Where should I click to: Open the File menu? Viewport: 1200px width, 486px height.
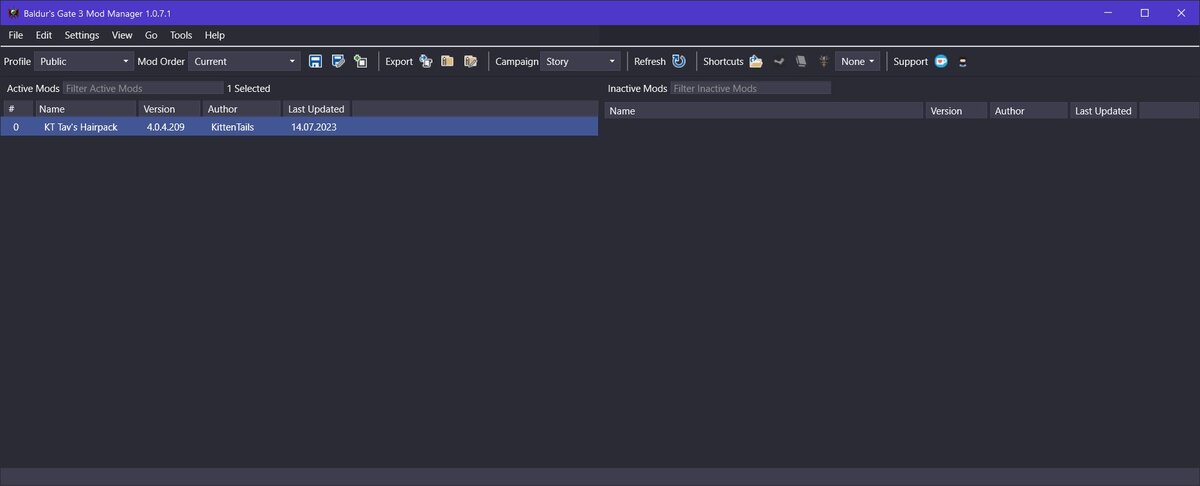15,35
